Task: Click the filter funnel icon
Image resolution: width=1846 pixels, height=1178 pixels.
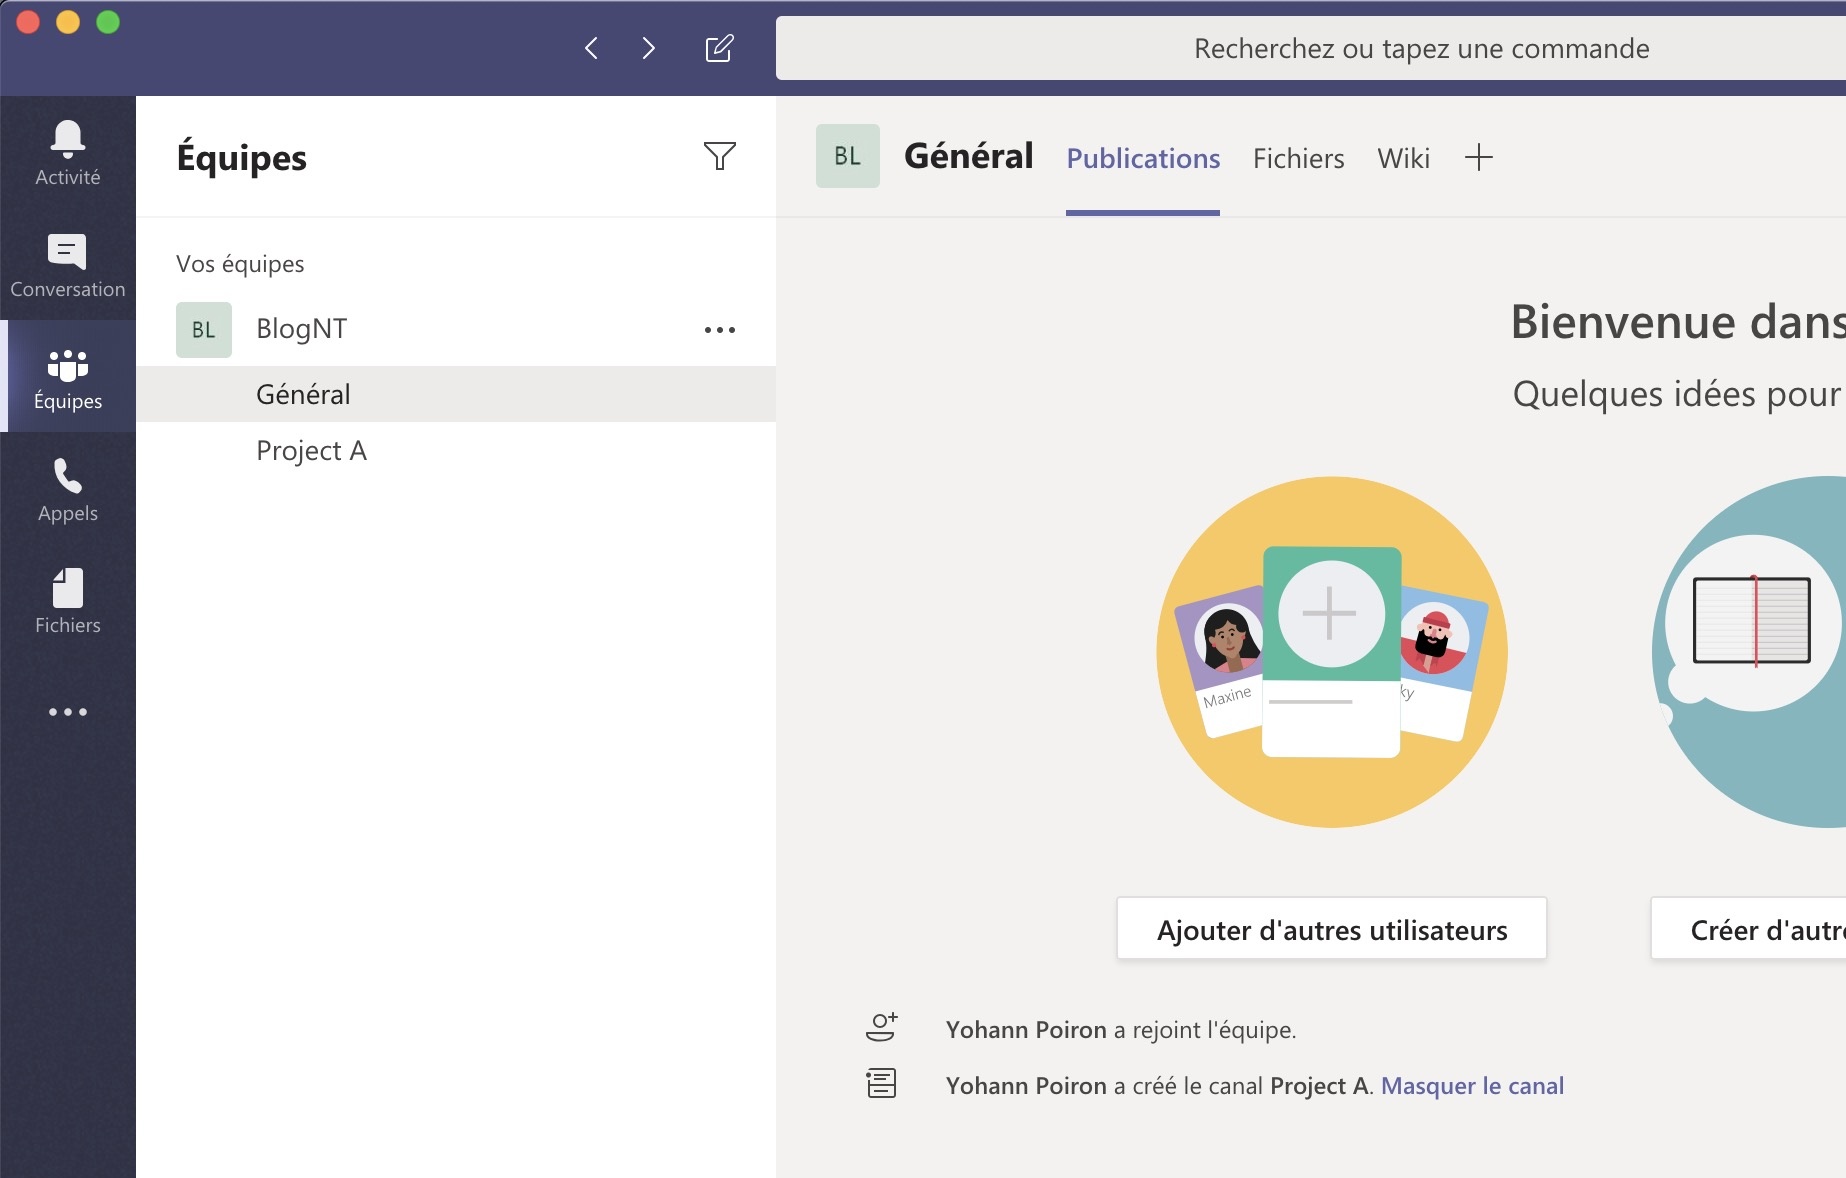Action: point(719,156)
